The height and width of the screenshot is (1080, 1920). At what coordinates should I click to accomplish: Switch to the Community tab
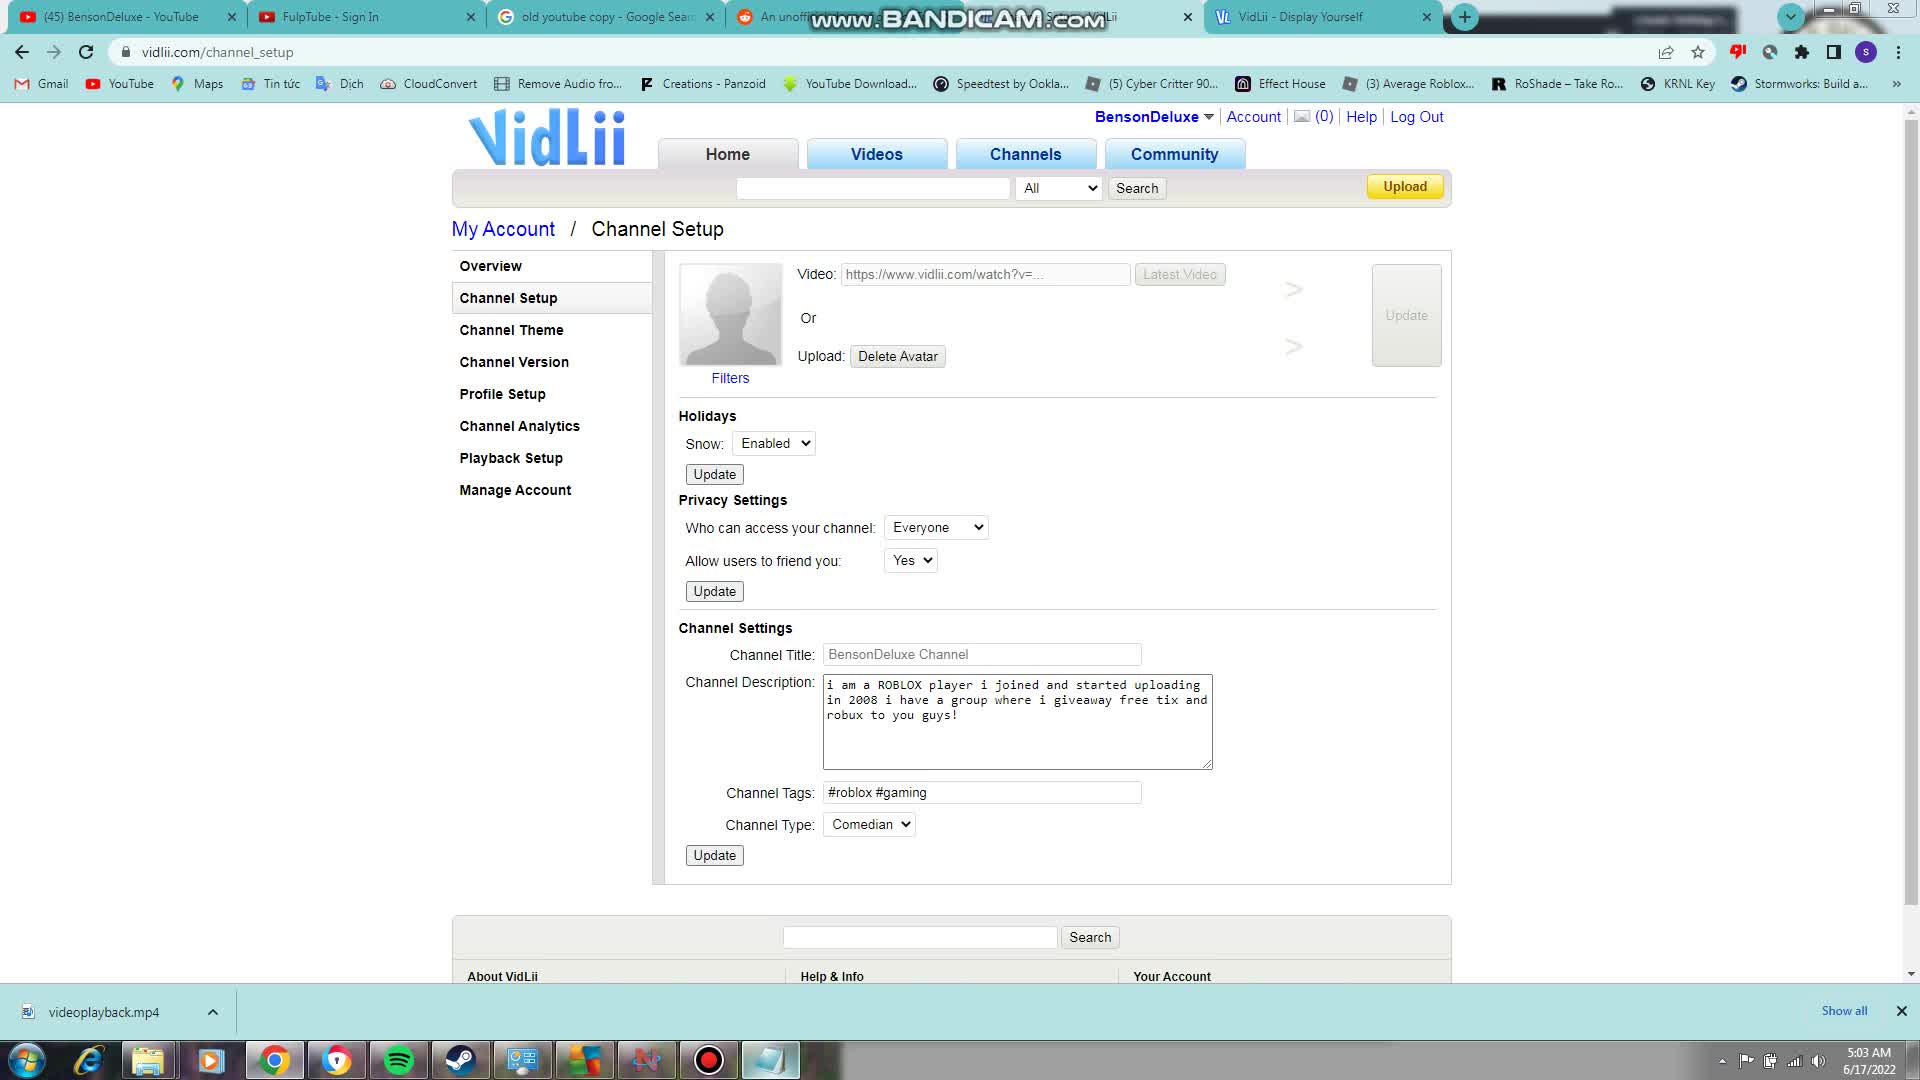click(1175, 153)
